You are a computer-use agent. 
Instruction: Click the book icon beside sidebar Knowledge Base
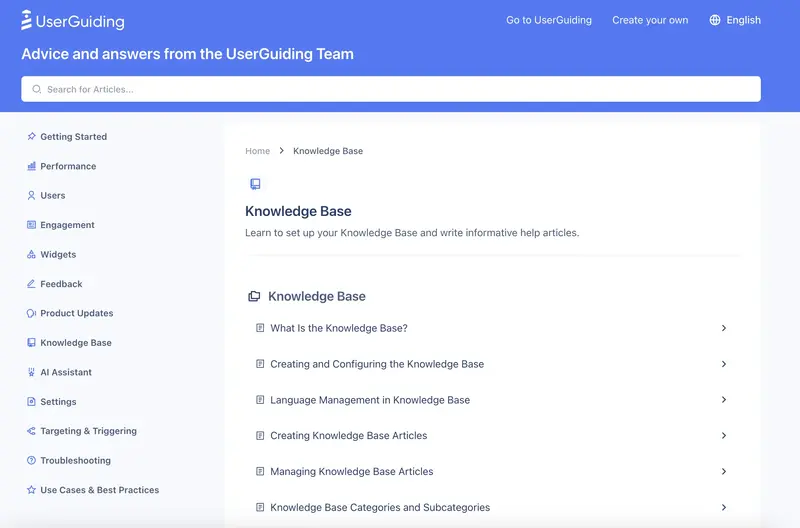pyautogui.click(x=31, y=342)
